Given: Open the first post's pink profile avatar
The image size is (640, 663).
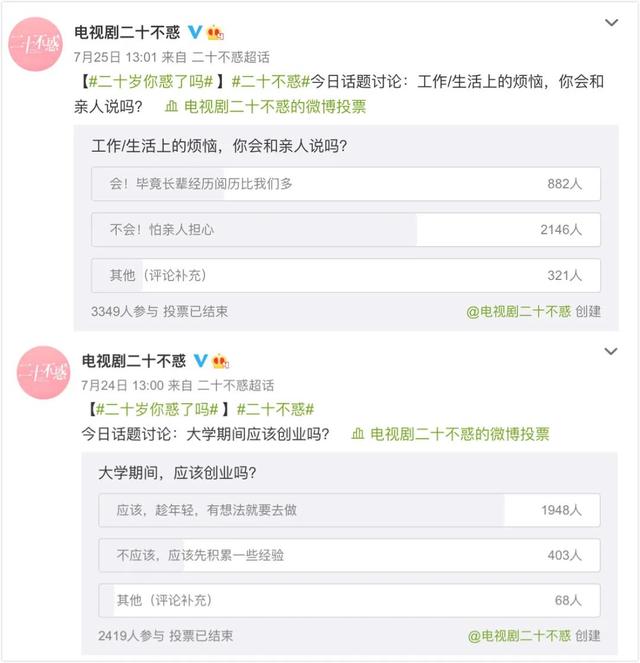Looking at the screenshot, I should click(x=37, y=45).
